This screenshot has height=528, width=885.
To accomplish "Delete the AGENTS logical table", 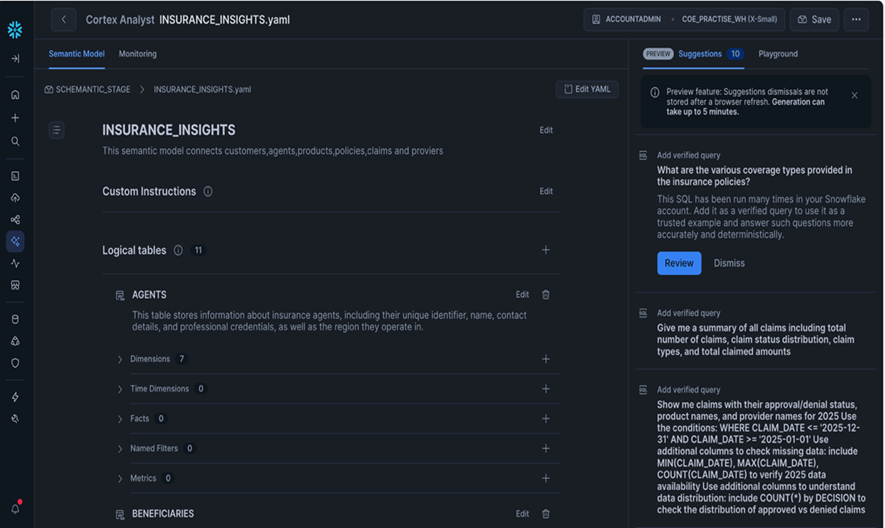I will pyautogui.click(x=546, y=295).
